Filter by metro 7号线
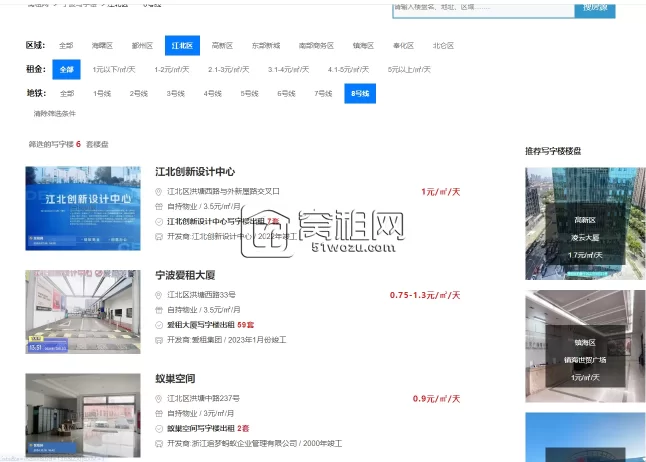646x462 pixels. (323, 94)
